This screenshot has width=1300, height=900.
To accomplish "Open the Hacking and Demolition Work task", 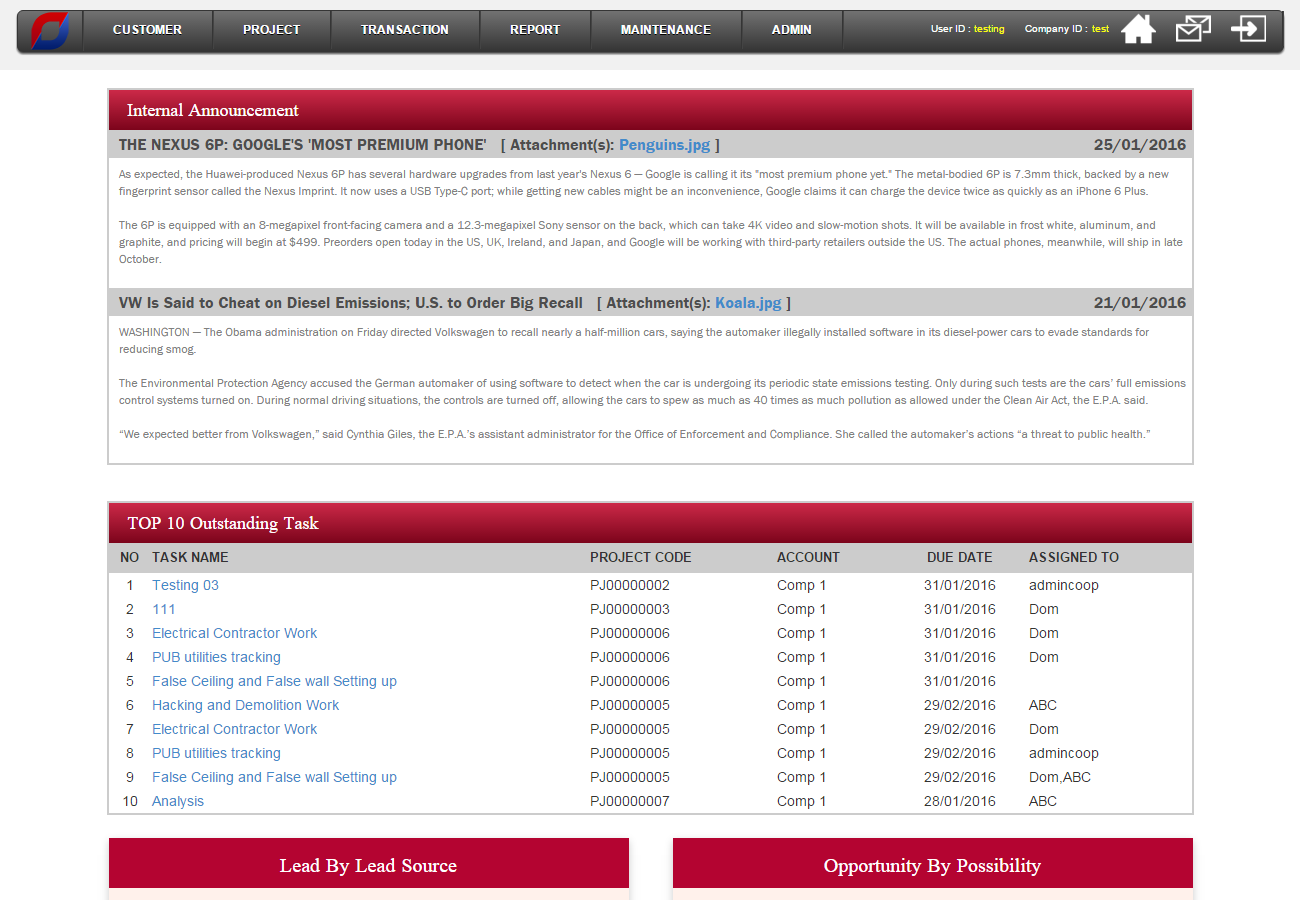I will pyautogui.click(x=245, y=705).
